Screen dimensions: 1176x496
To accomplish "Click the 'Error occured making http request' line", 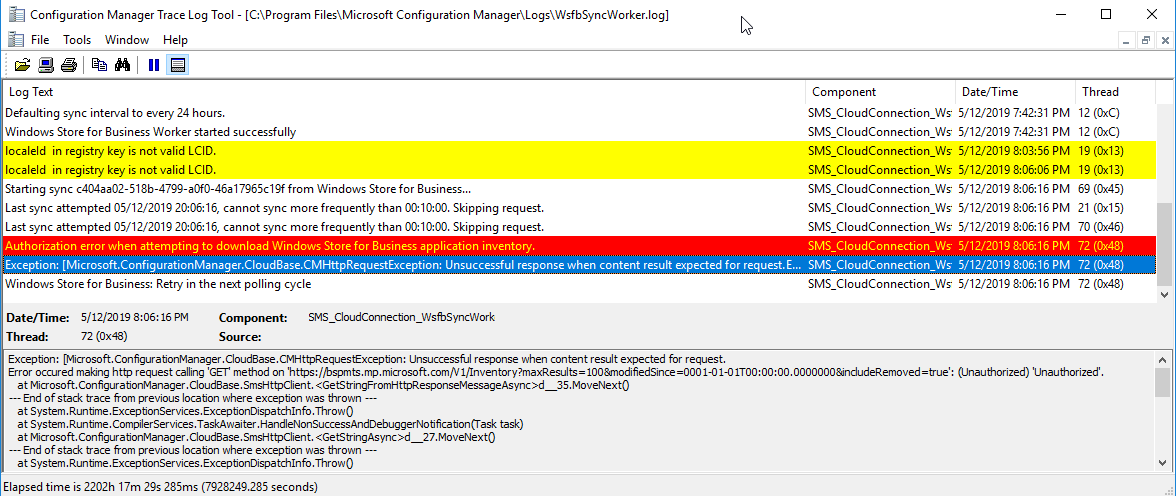I will (556, 372).
